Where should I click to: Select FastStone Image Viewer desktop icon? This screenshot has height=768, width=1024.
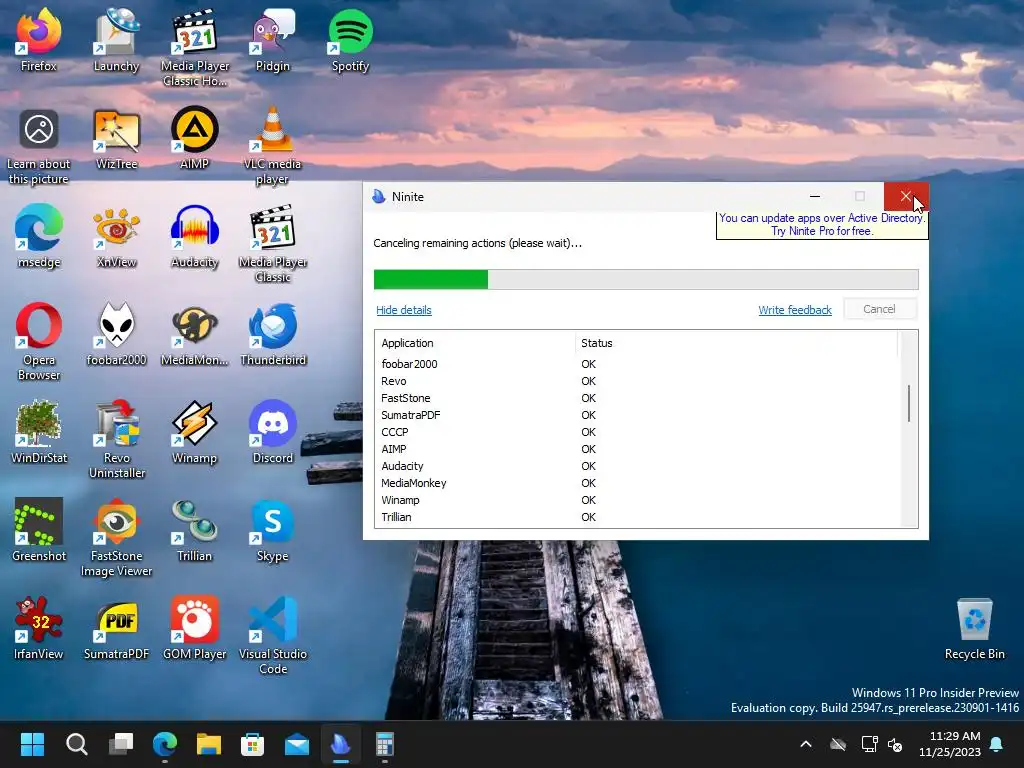(116, 538)
